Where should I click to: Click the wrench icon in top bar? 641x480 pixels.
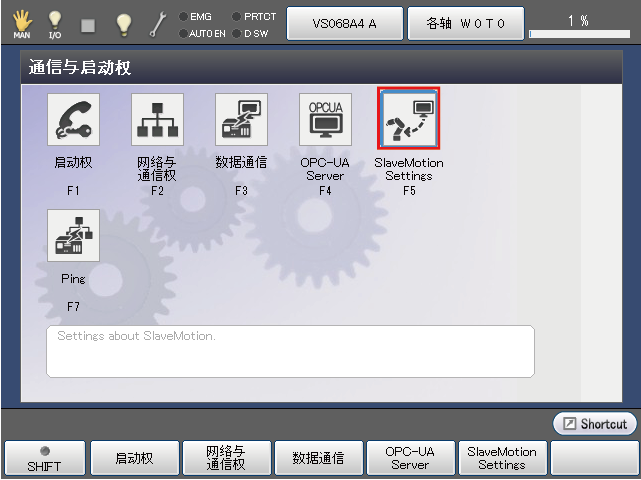pyautogui.click(x=157, y=23)
